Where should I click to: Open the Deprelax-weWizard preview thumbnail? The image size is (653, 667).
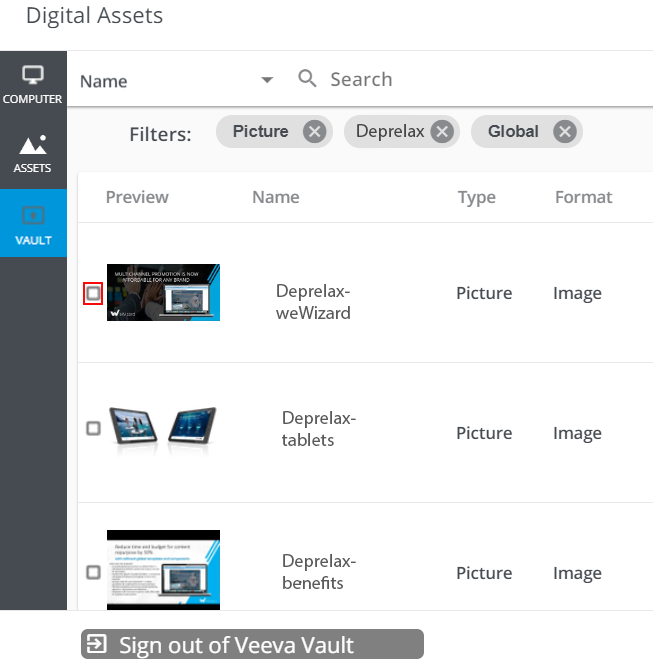click(163, 292)
